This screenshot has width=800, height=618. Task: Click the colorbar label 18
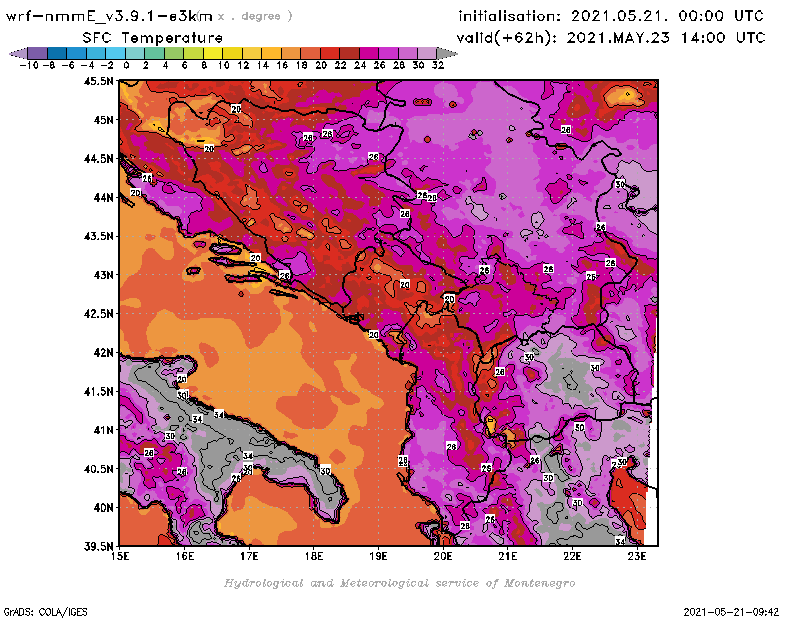click(301, 65)
